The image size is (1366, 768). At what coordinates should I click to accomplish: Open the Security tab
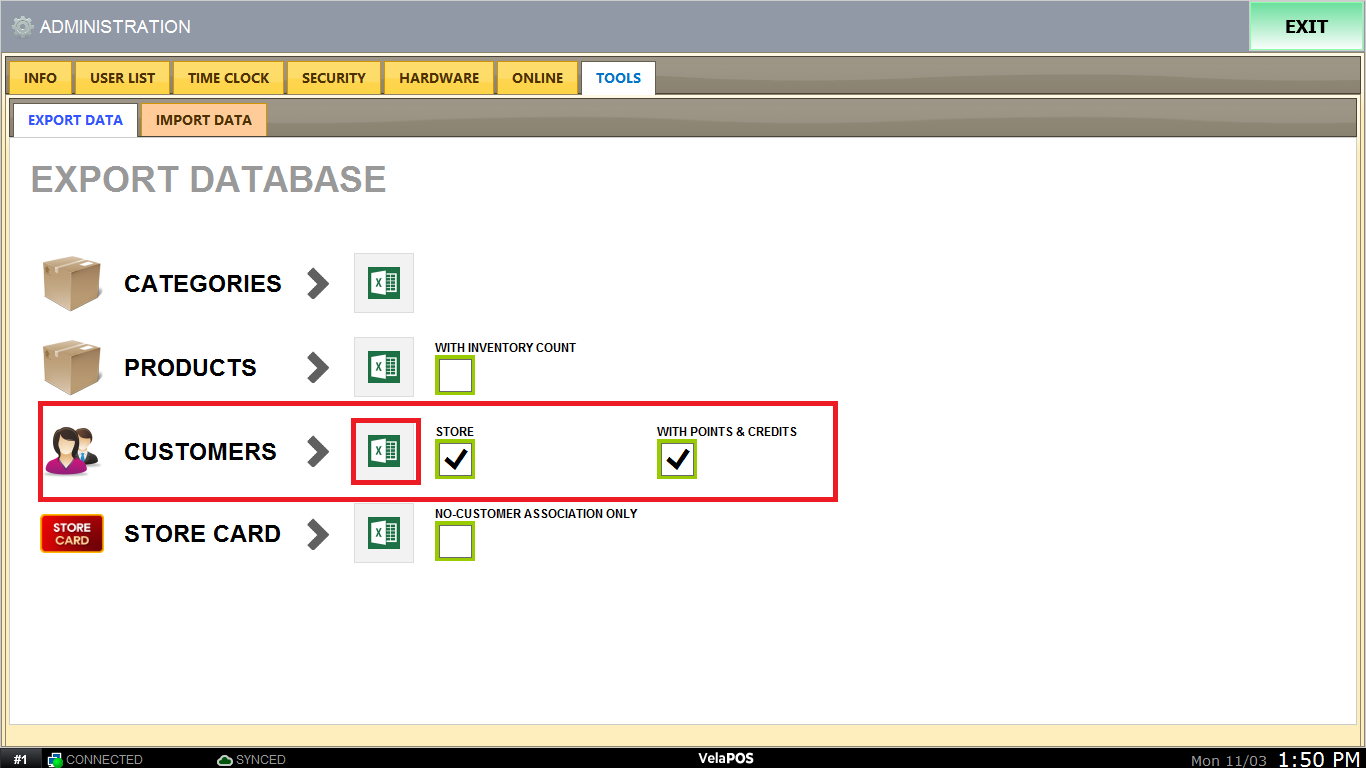pyautogui.click(x=334, y=78)
